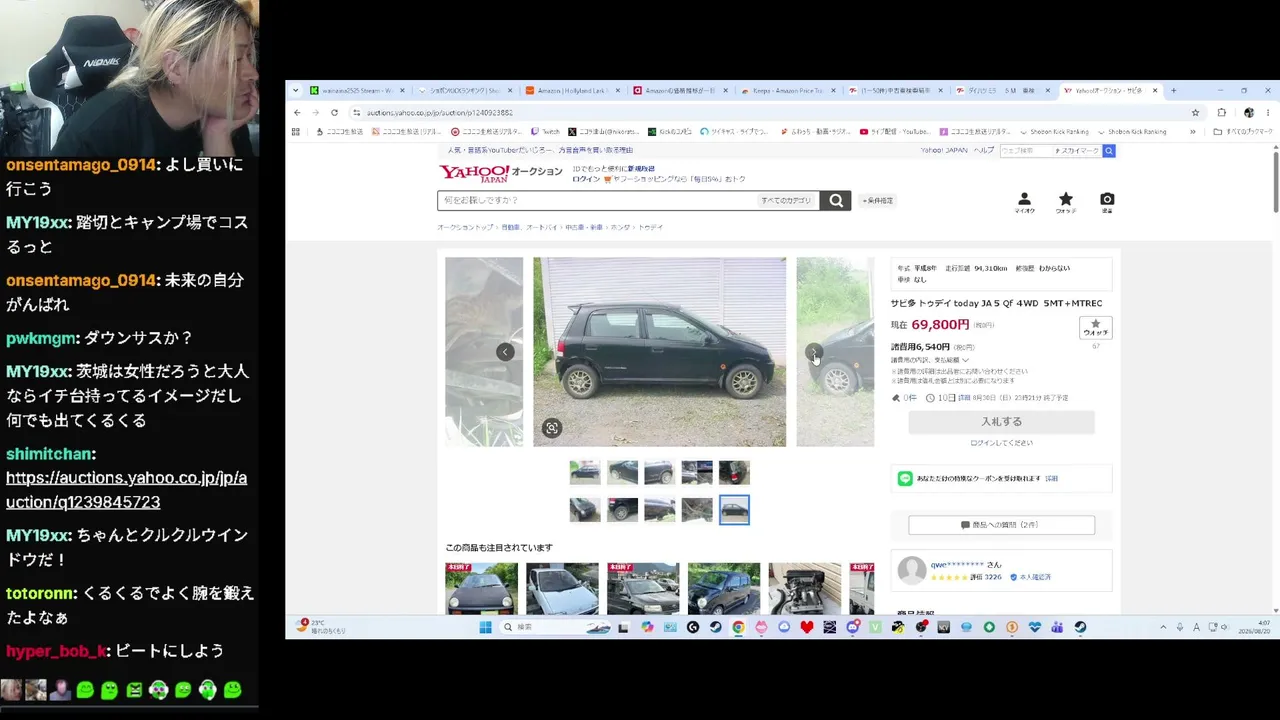Click the listing title containing 'today JA5'
The height and width of the screenshot is (720, 1280).
[996, 303]
